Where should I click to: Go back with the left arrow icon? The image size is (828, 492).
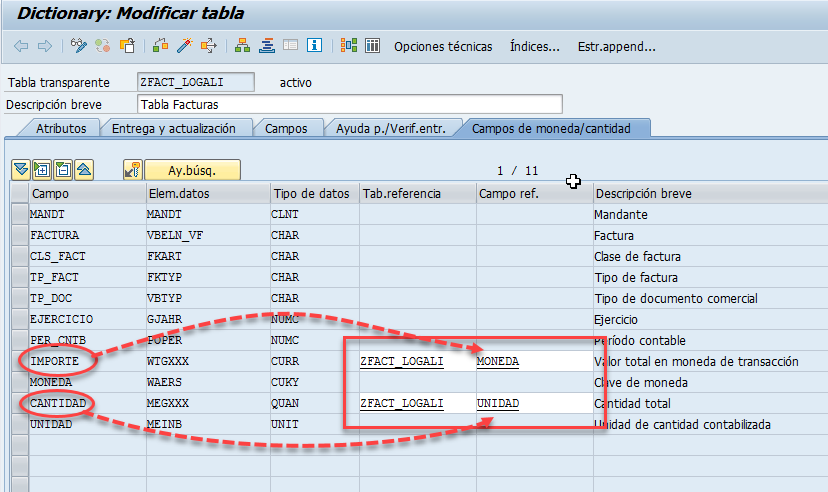(x=21, y=46)
